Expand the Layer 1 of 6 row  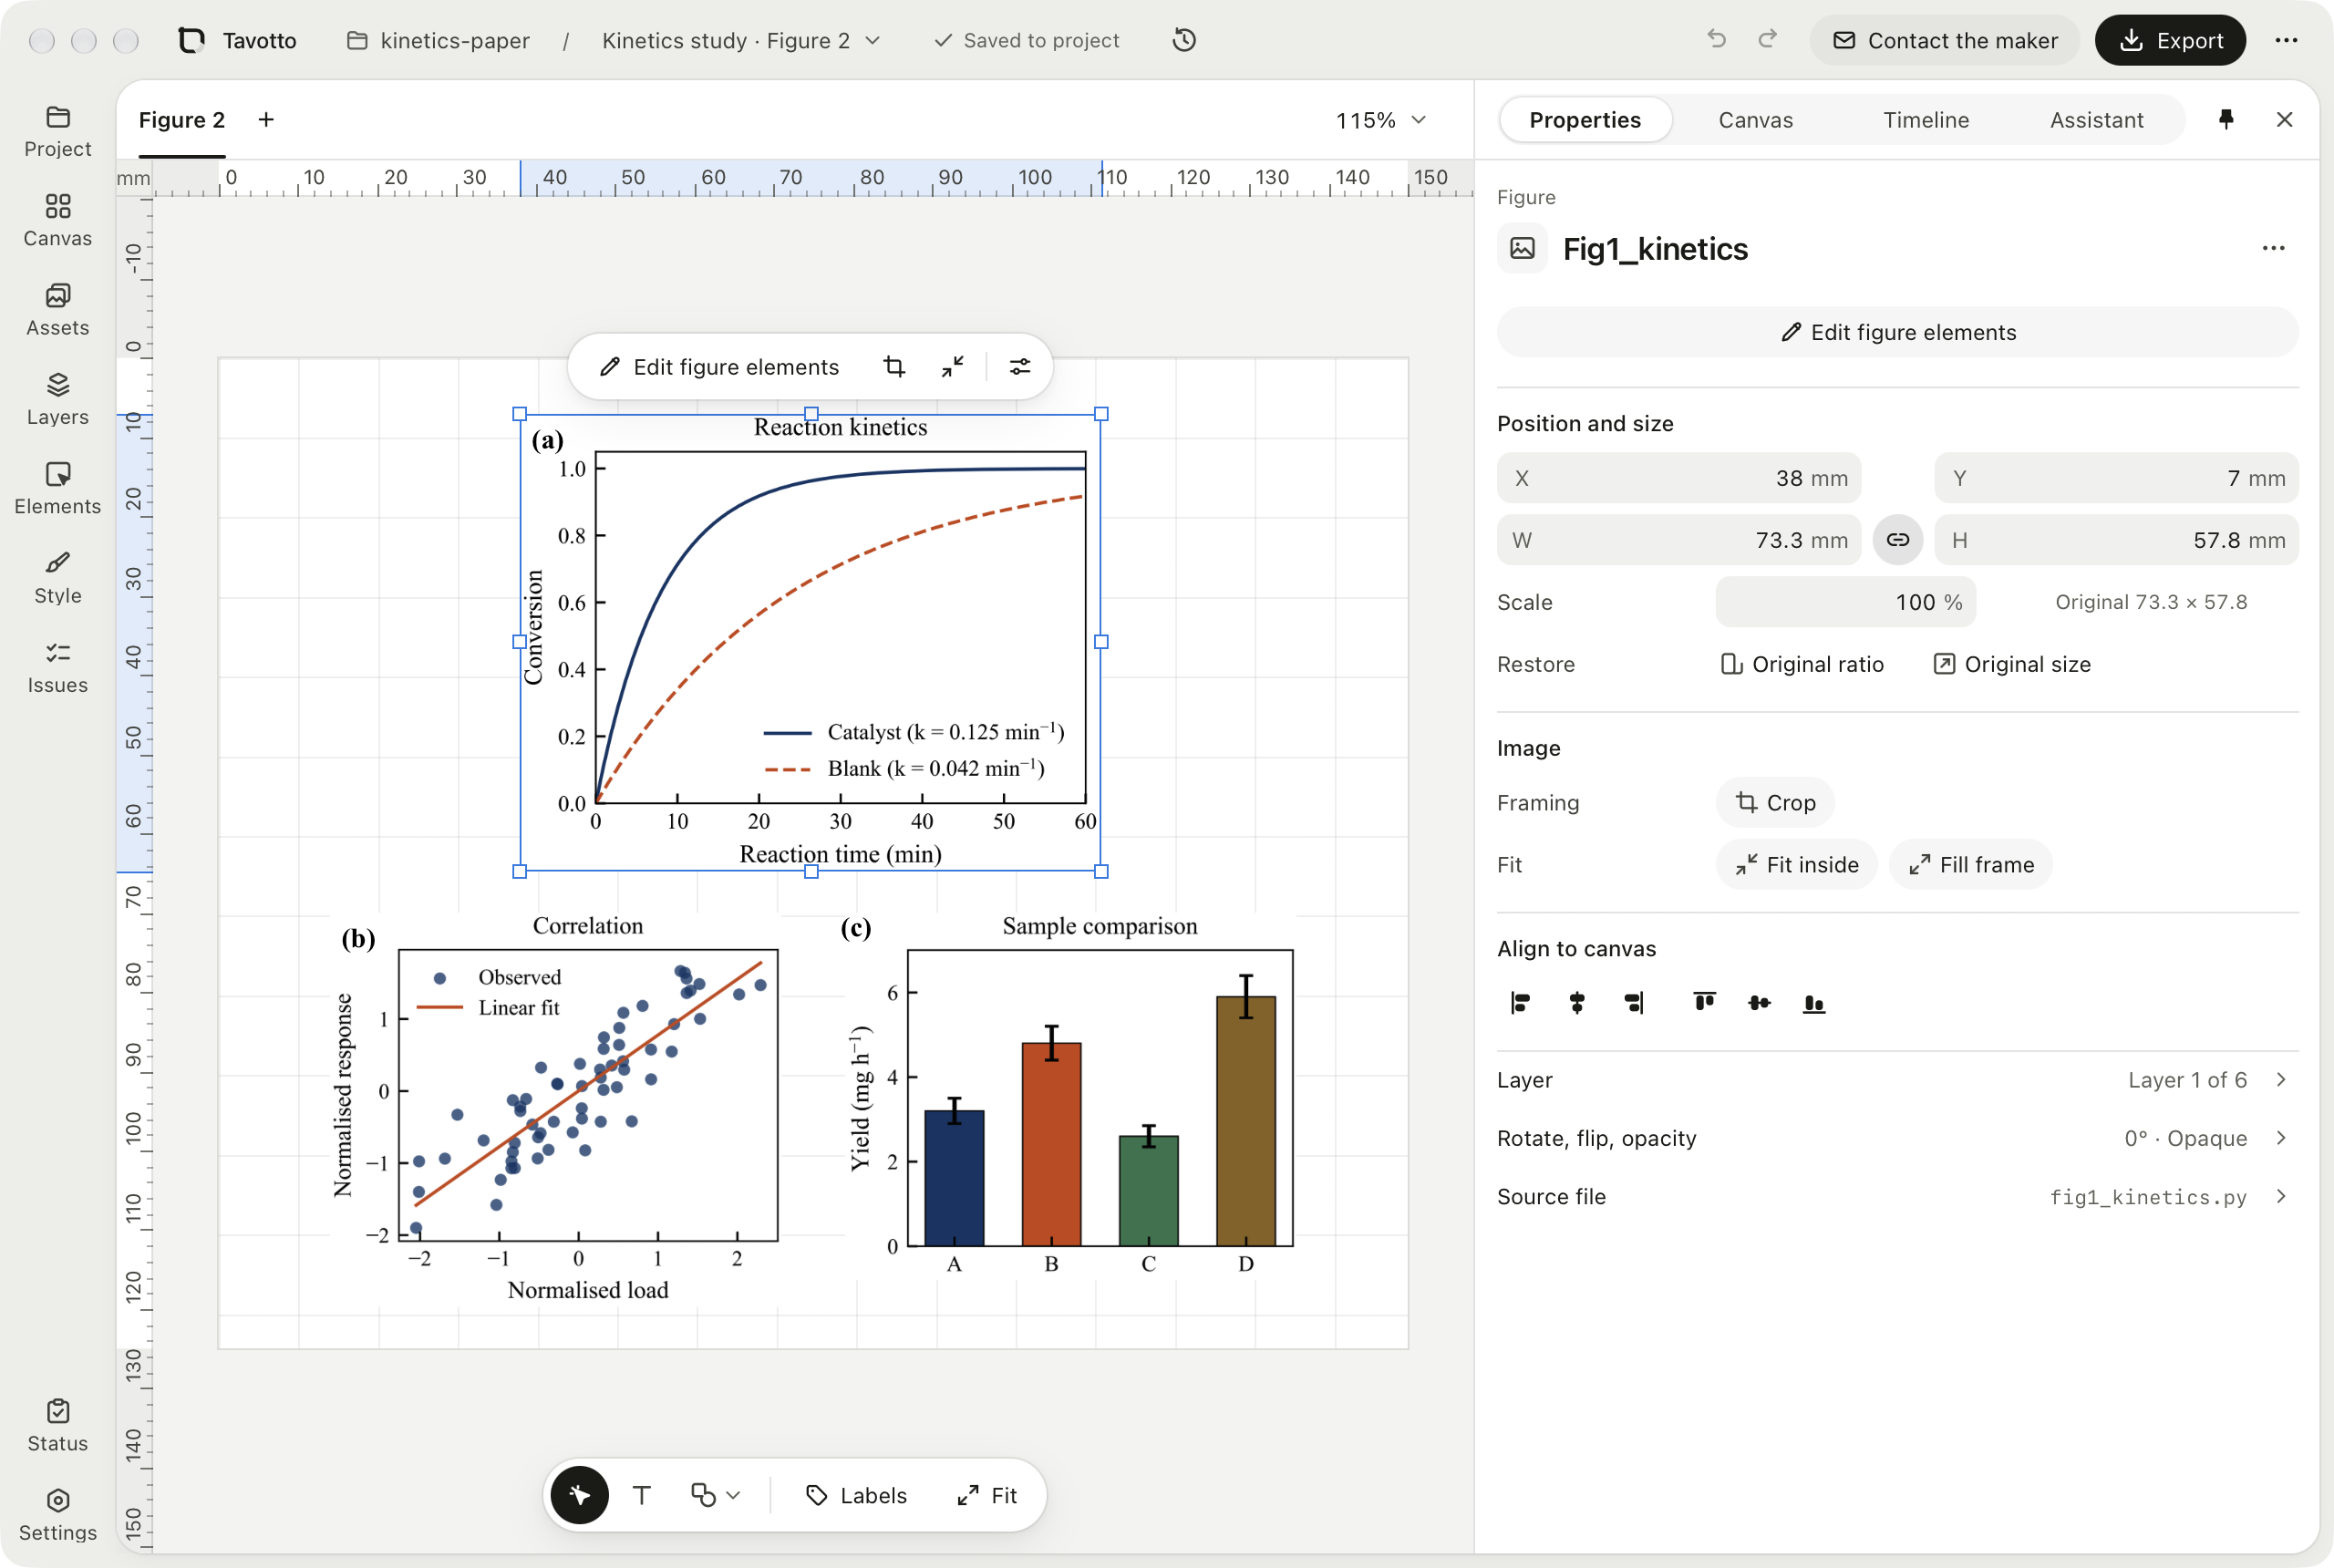pos(1897,1080)
